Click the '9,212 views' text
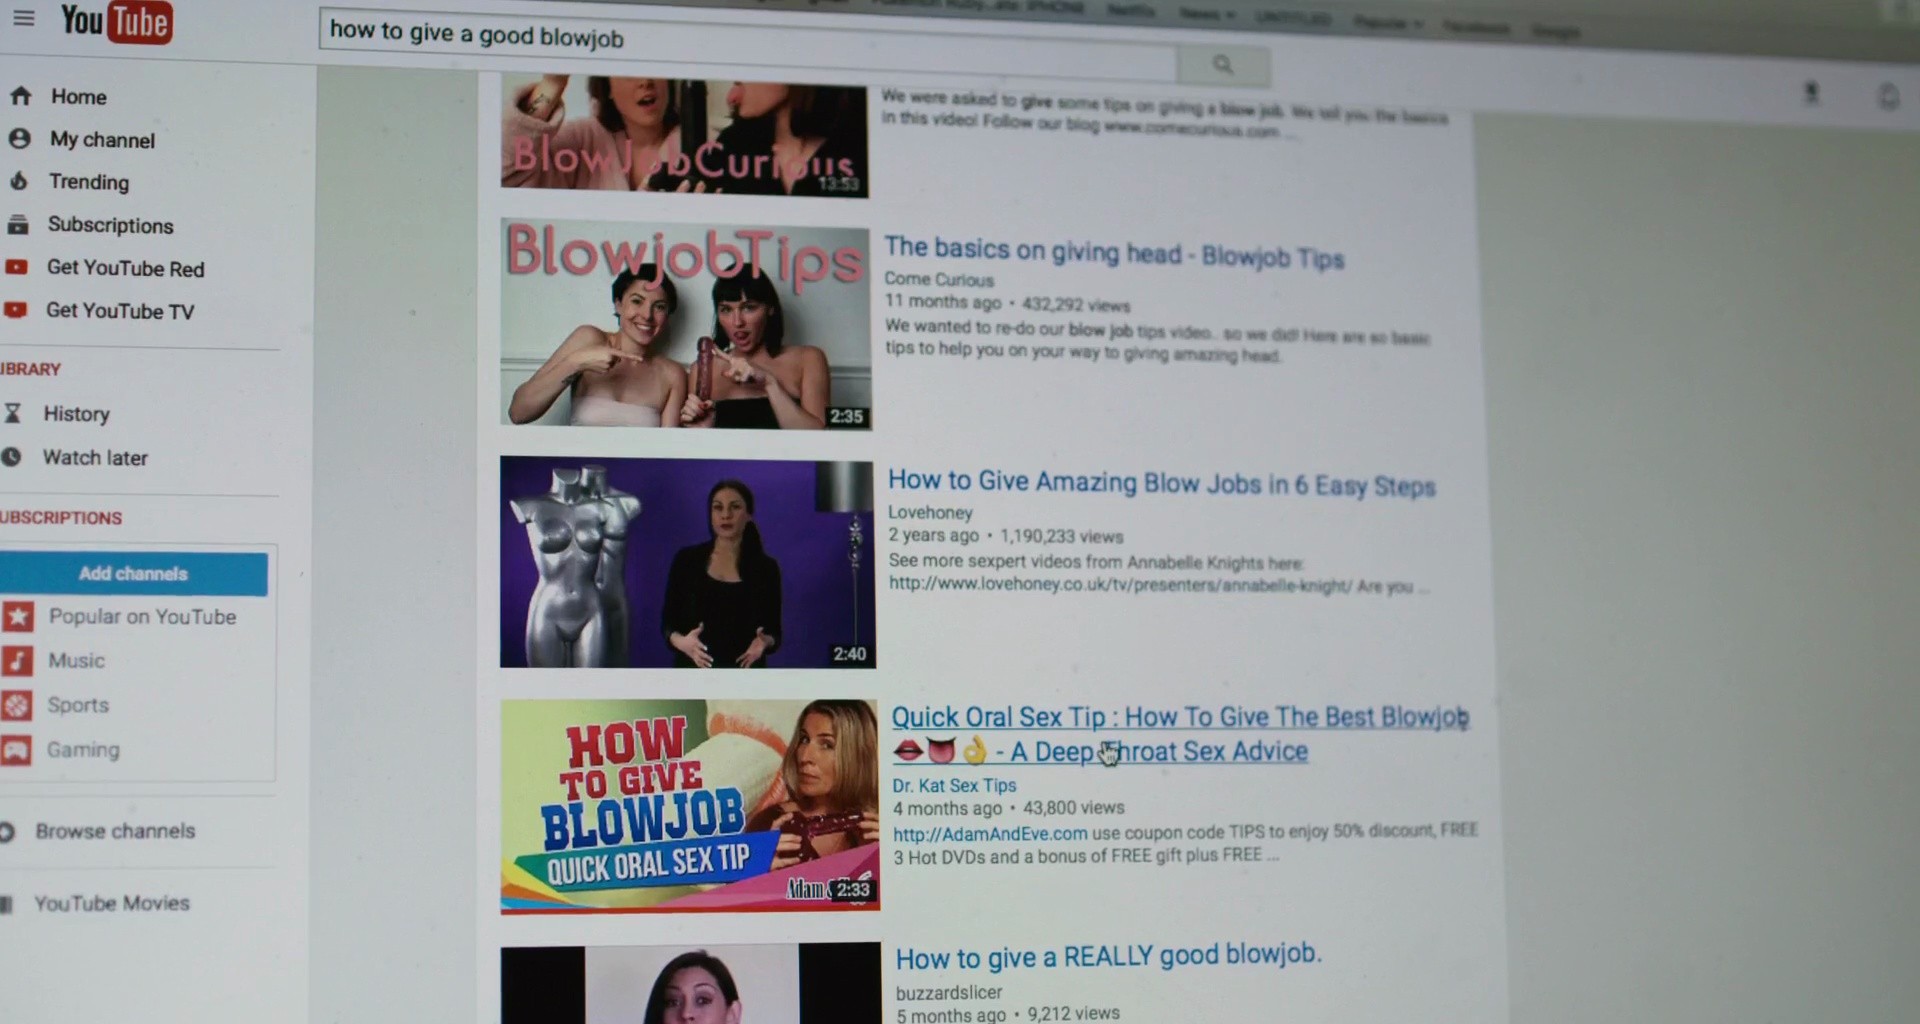 coord(1073,1014)
